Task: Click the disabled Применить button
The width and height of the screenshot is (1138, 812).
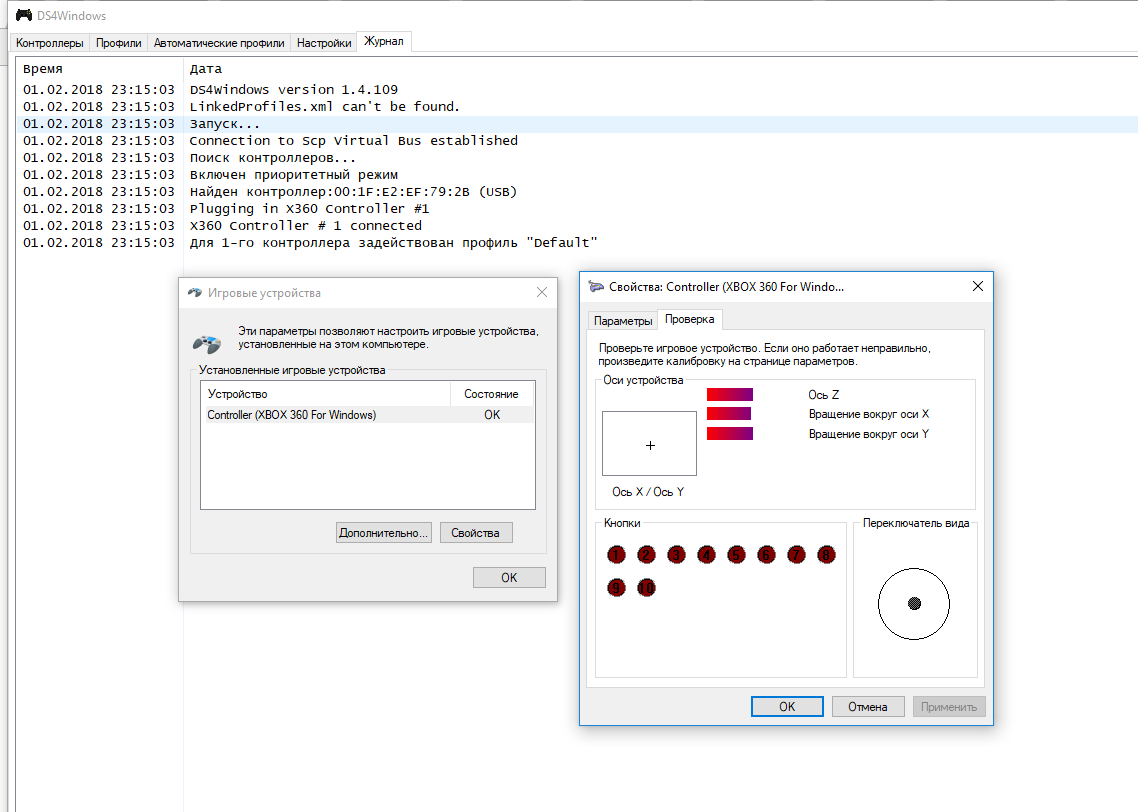Action: [x=949, y=707]
